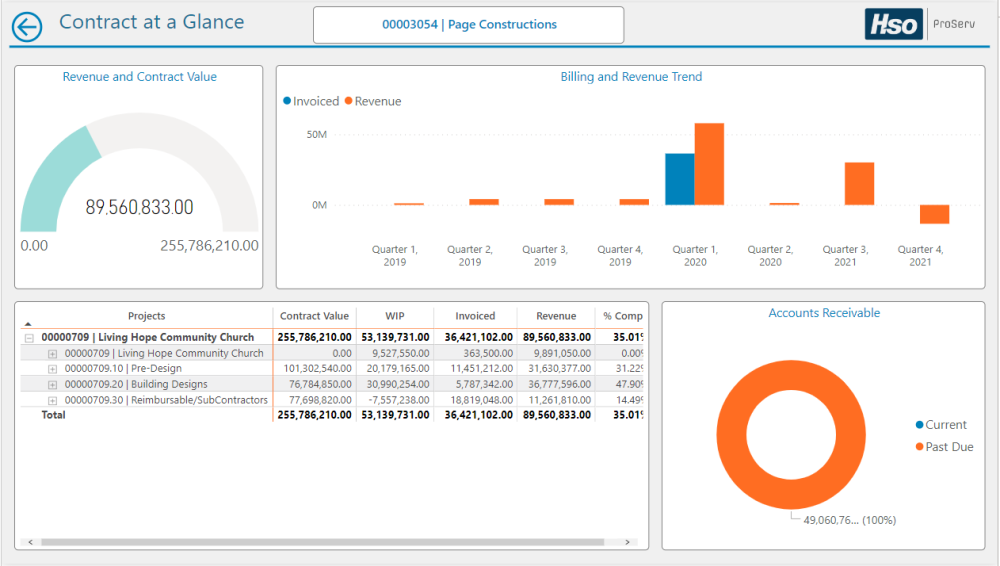Viewport: 1000px width, 566px height.
Task: Collapse the bold 00000709 Living Hope row
Action: 29,338
